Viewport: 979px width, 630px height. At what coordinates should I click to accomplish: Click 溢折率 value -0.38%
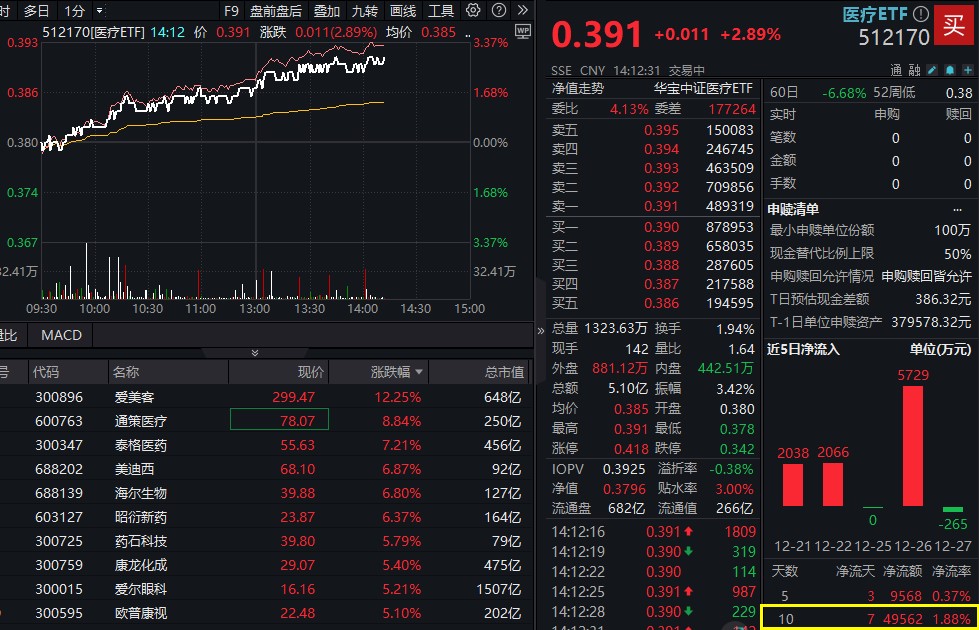731,469
